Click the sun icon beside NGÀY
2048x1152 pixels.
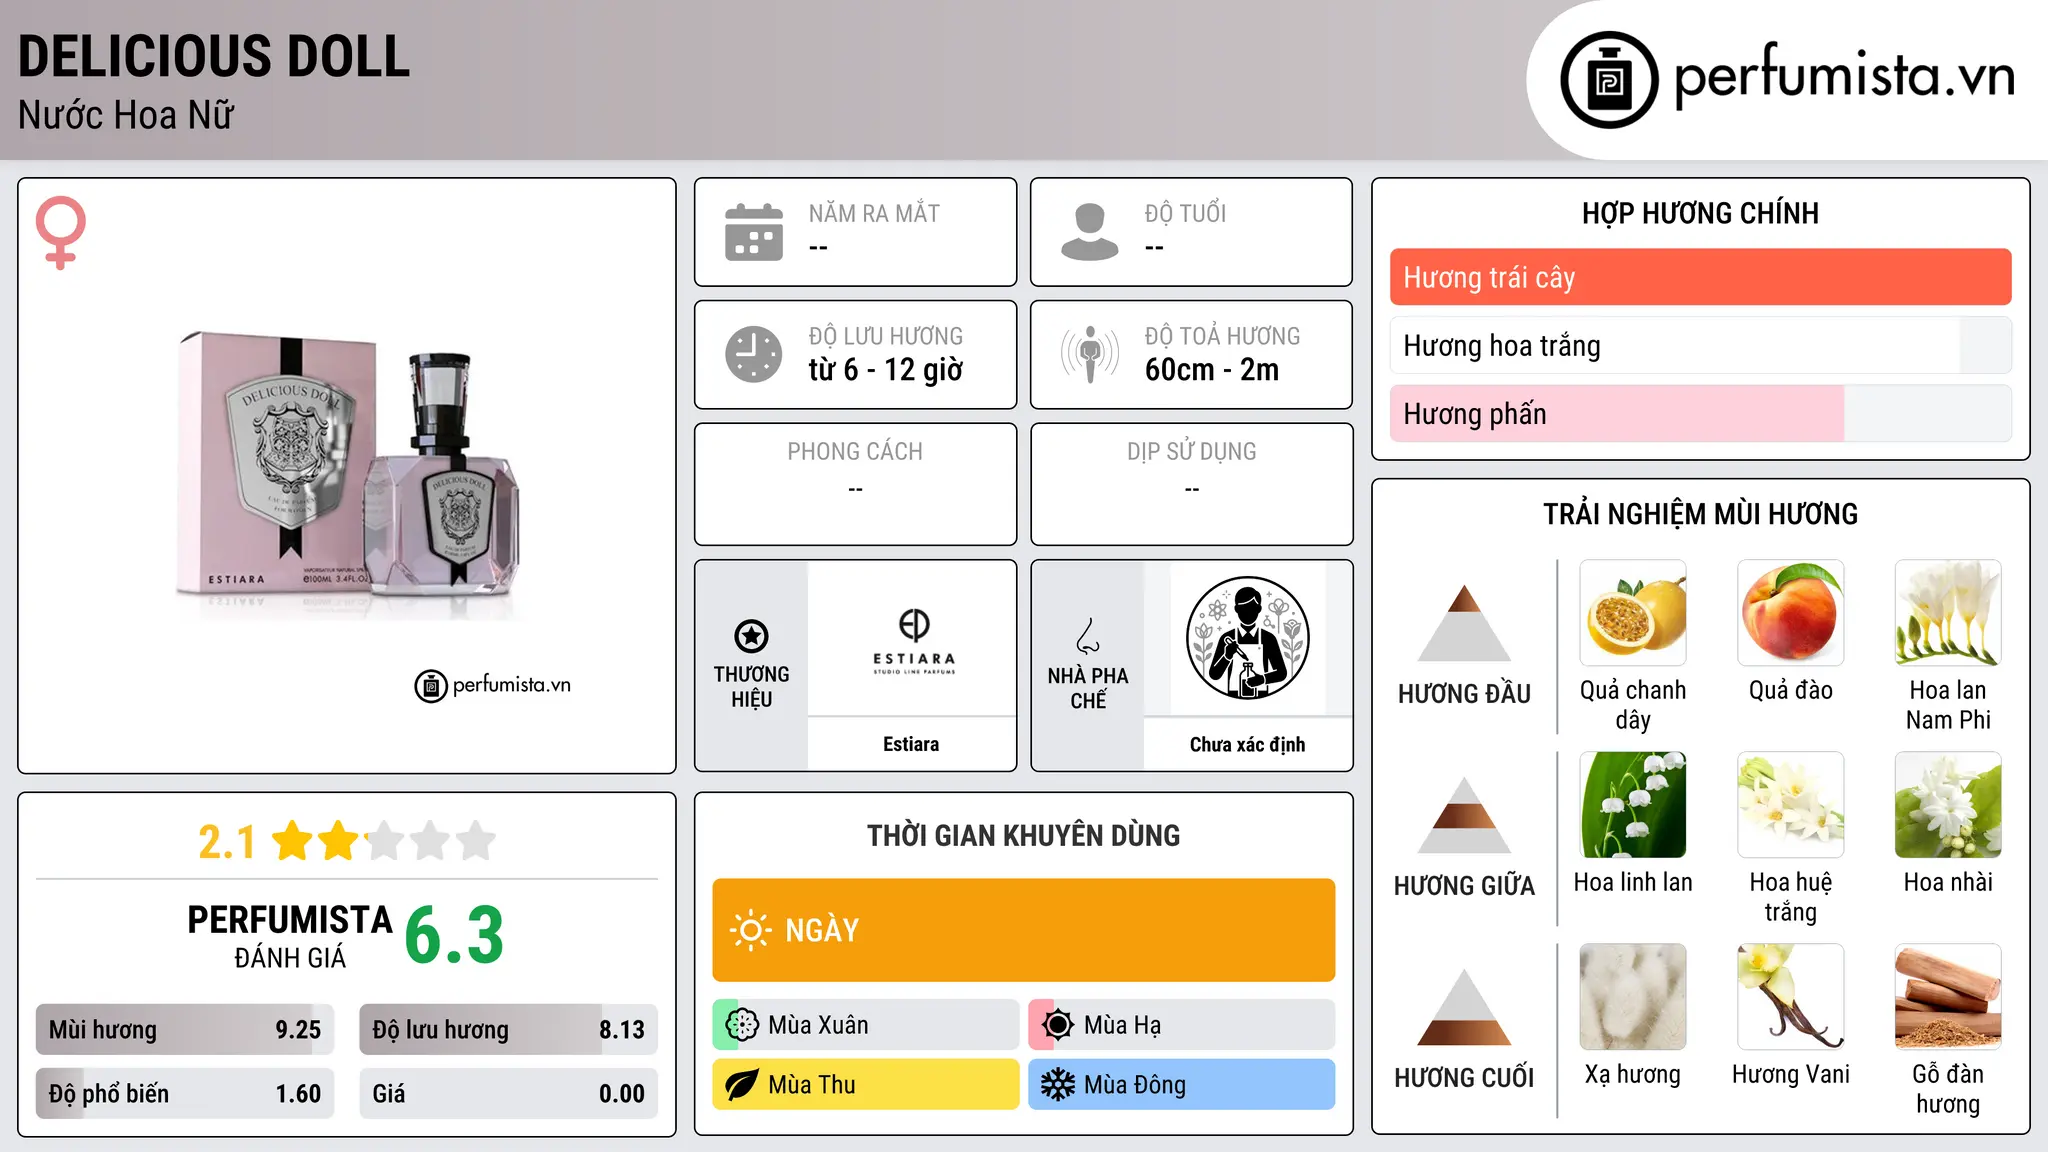pyautogui.click(x=750, y=930)
